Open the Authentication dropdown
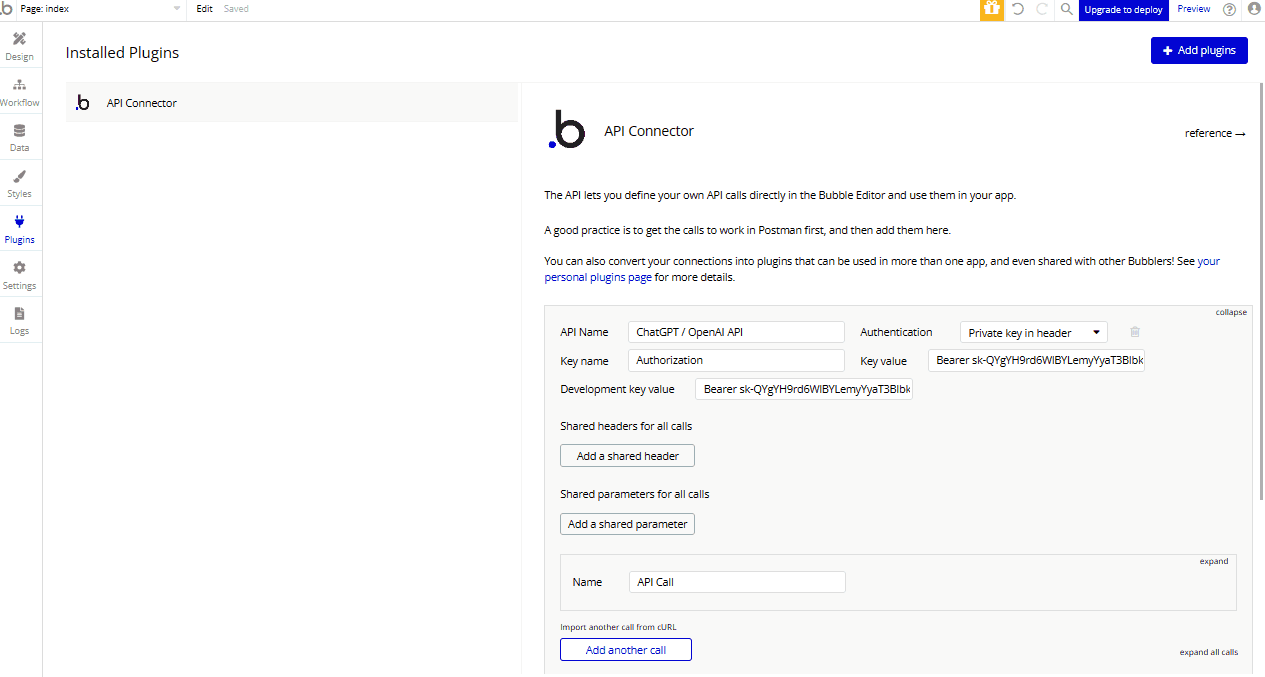 pyautogui.click(x=1033, y=331)
